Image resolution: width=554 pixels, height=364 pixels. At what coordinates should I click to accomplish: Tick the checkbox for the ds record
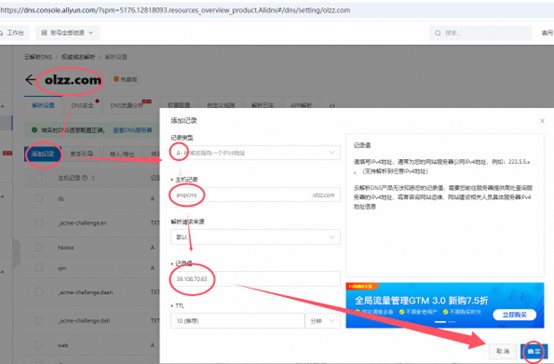point(39,199)
